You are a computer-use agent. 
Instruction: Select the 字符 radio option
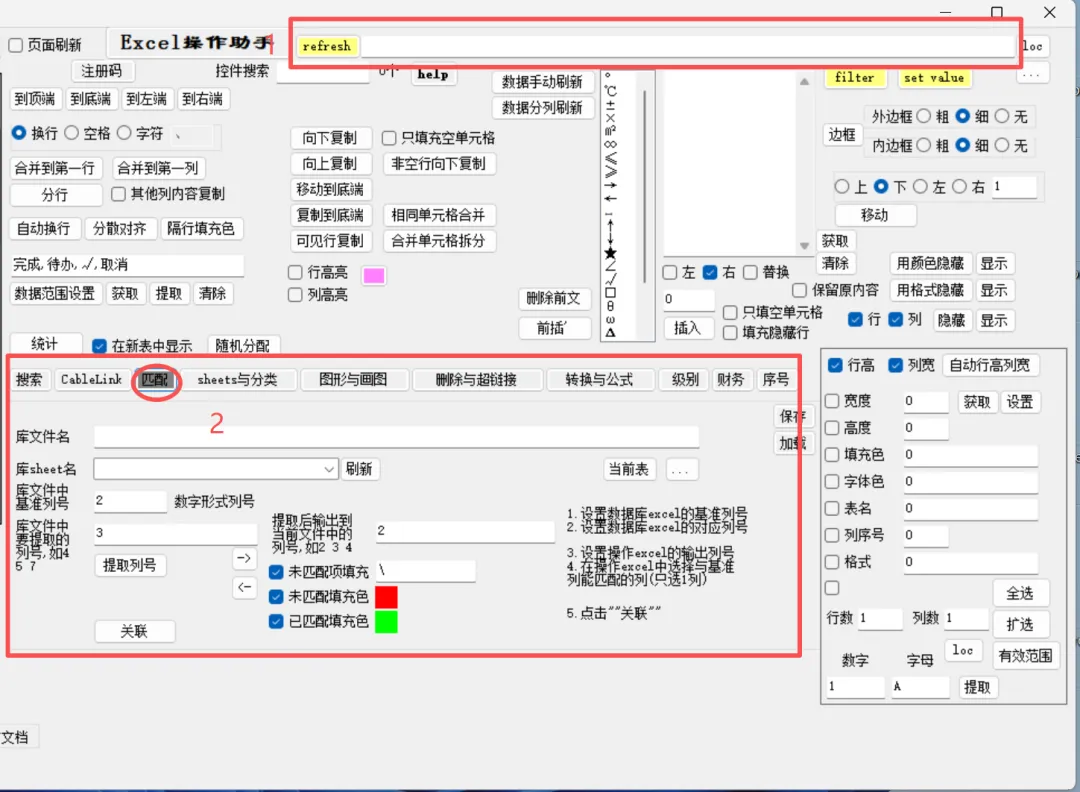click(124, 133)
